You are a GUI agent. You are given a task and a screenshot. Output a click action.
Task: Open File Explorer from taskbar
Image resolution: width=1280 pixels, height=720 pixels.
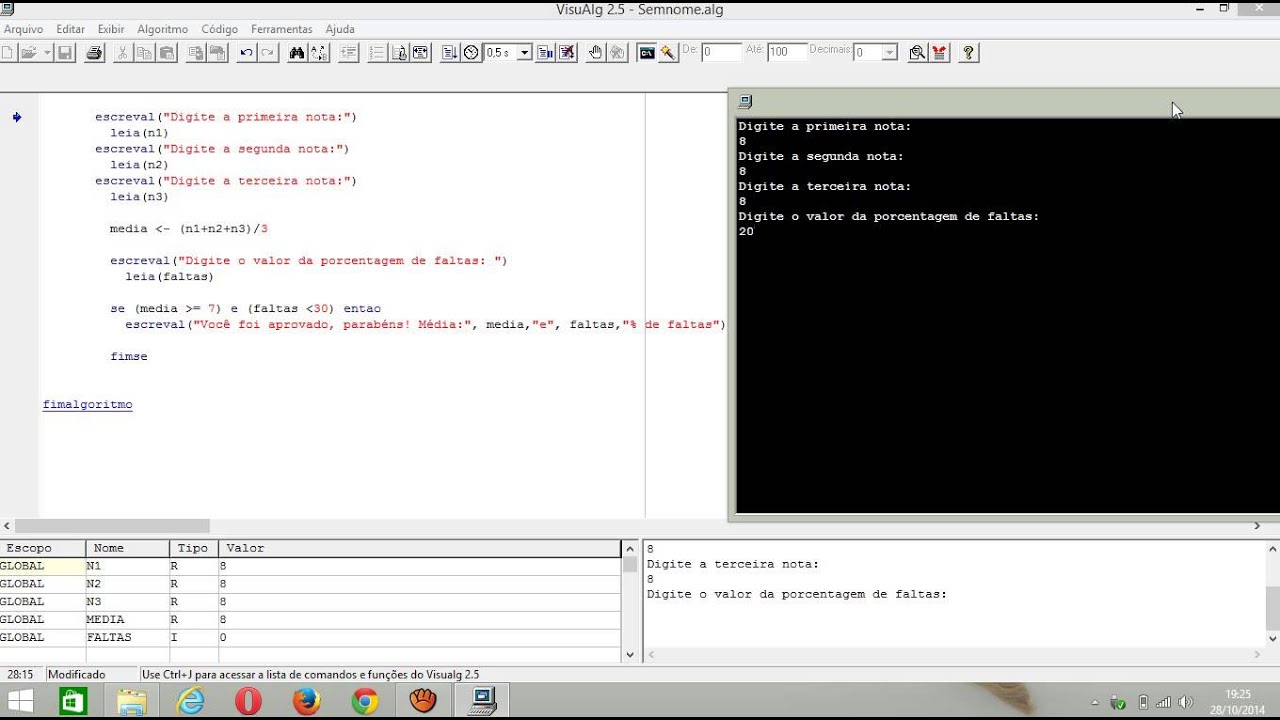pos(132,701)
